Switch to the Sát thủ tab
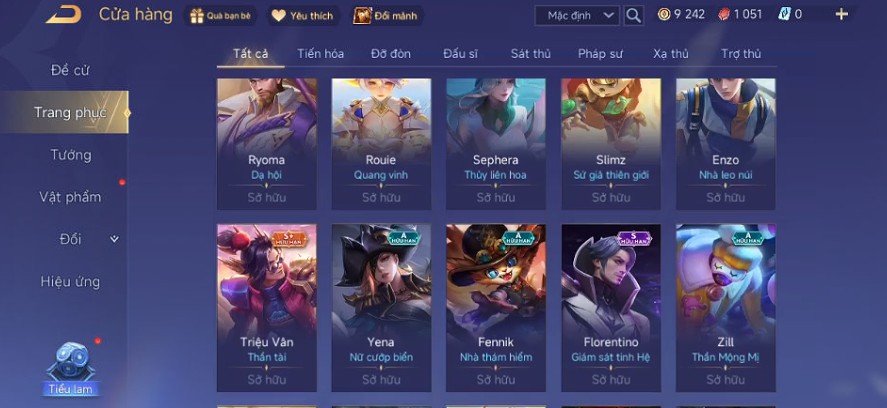 531,54
